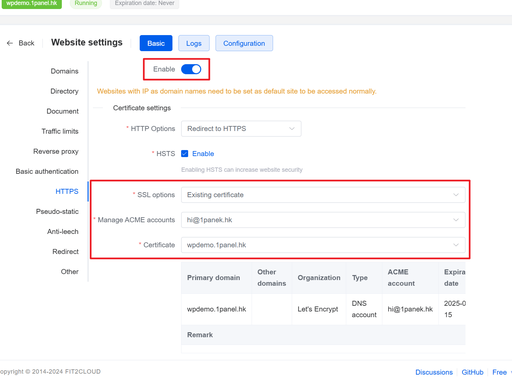Open Basic authentication settings

click(47, 171)
